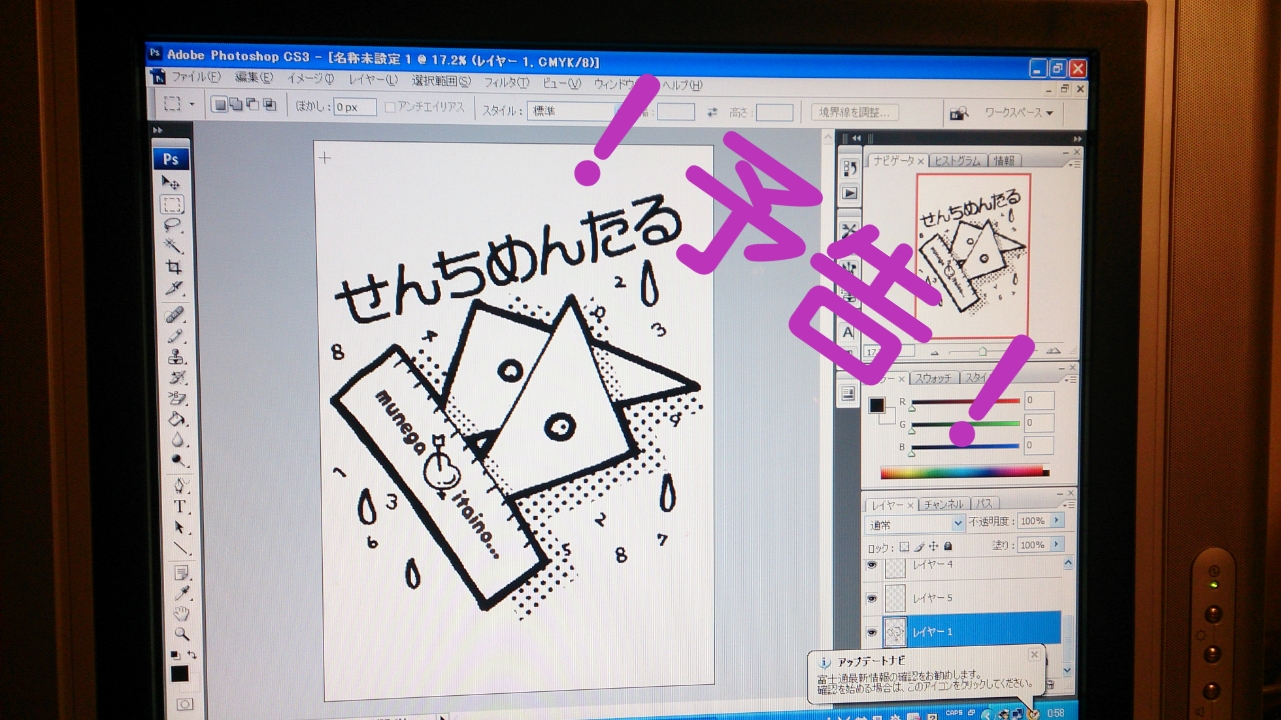Select the Zoom magnifier tool
1281x720 pixels.
(x=182, y=633)
